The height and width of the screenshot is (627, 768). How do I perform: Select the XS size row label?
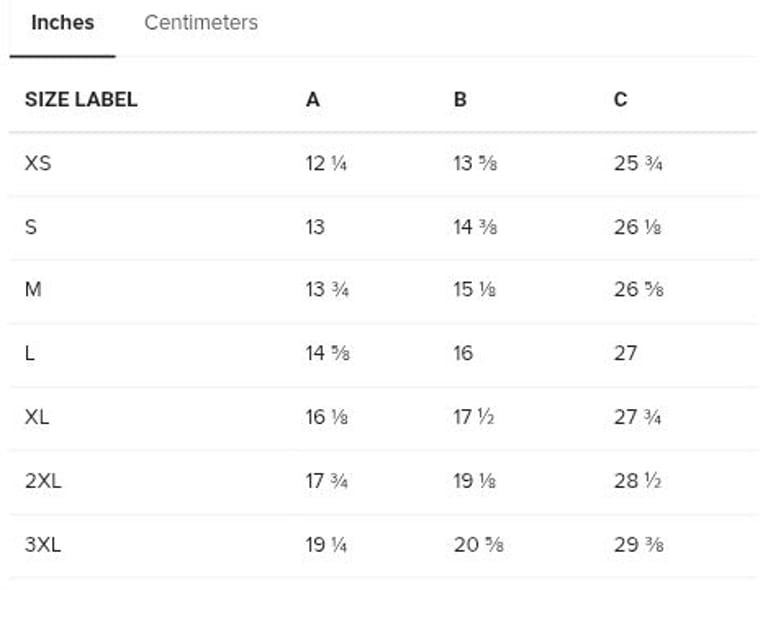coord(38,163)
